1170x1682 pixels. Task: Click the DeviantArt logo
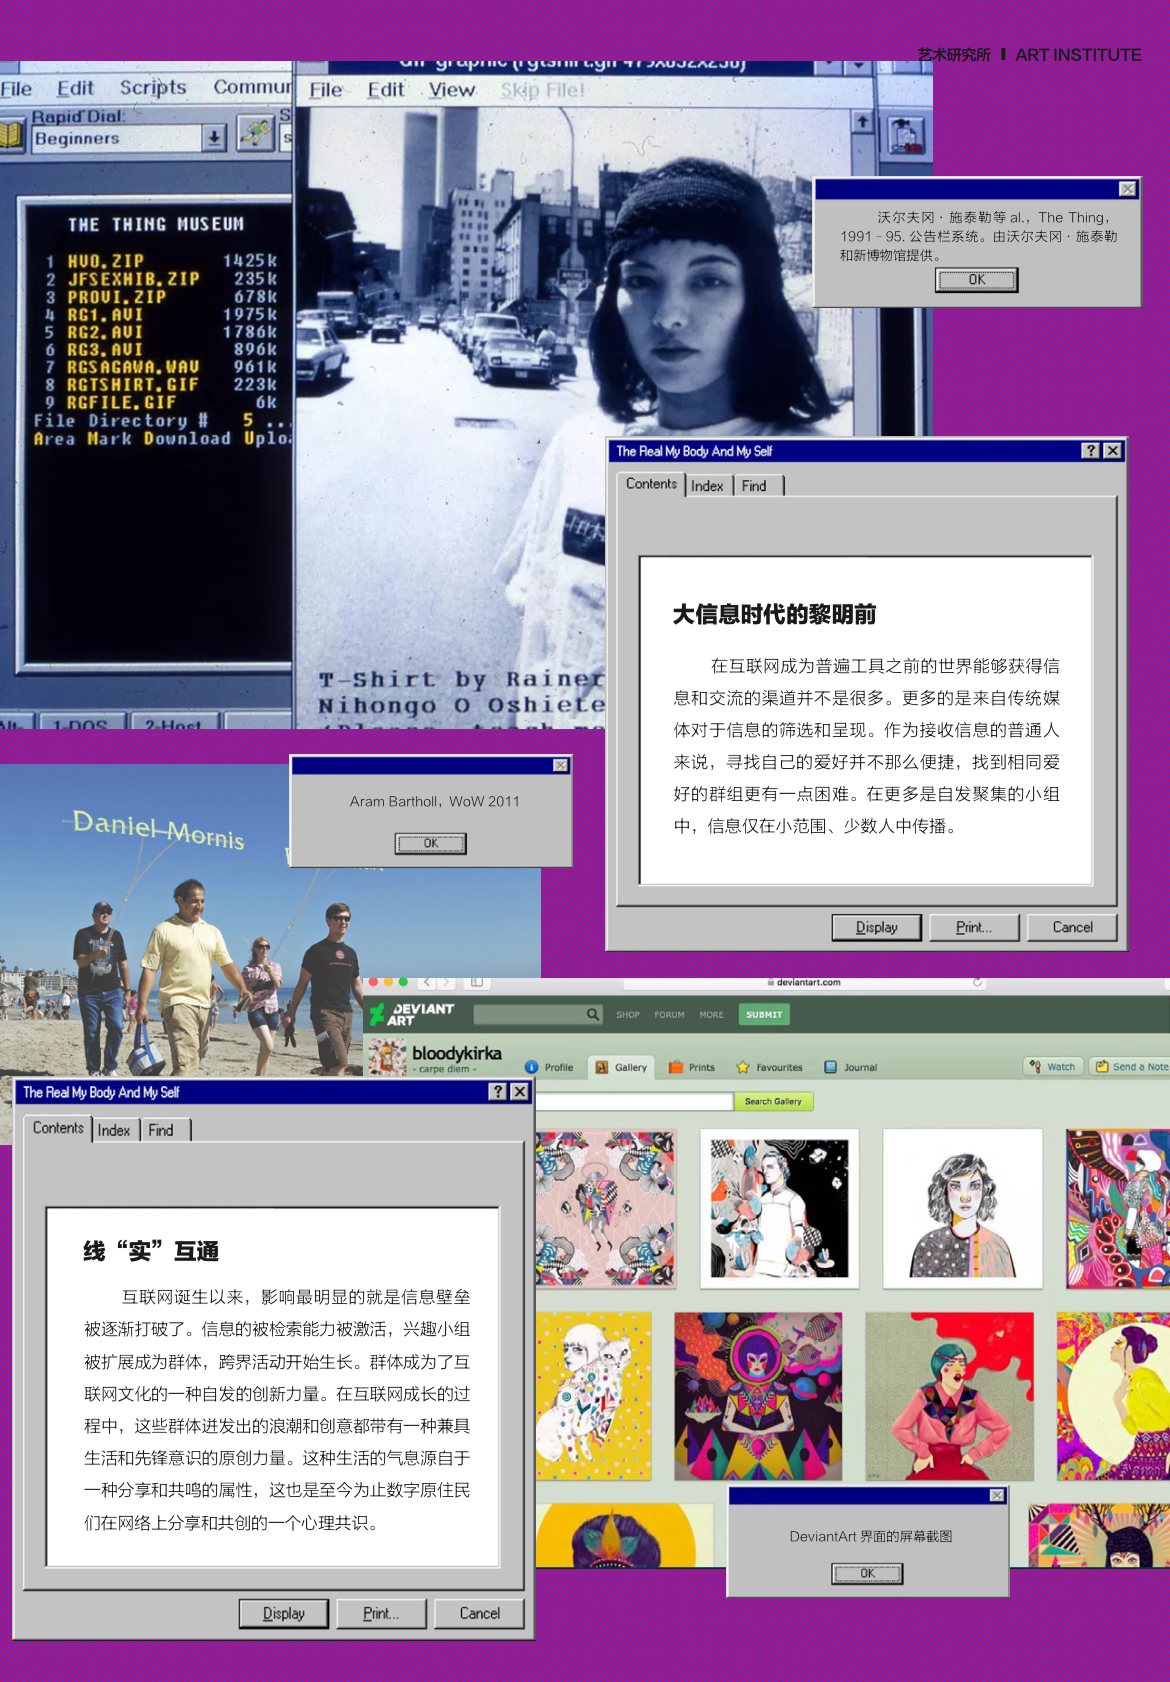[x=412, y=1014]
